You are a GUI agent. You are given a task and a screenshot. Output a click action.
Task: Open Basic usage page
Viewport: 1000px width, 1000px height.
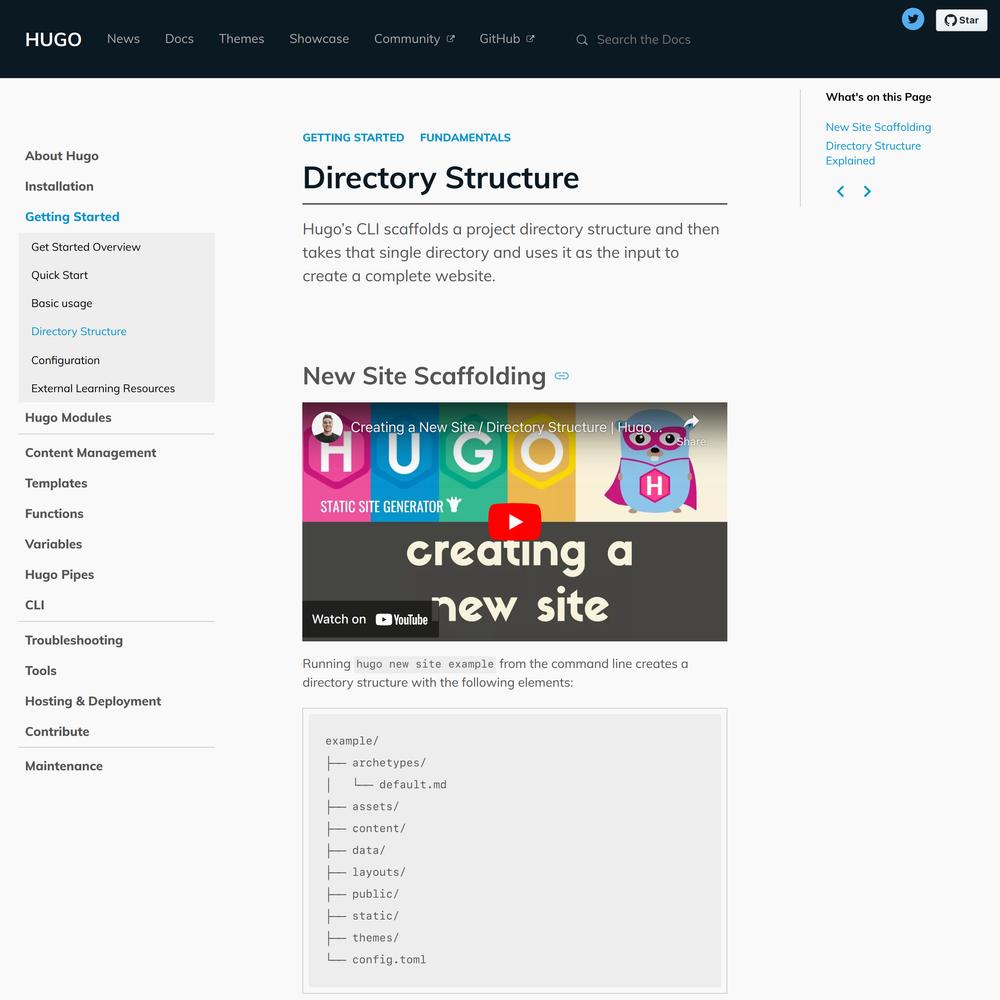coord(62,303)
